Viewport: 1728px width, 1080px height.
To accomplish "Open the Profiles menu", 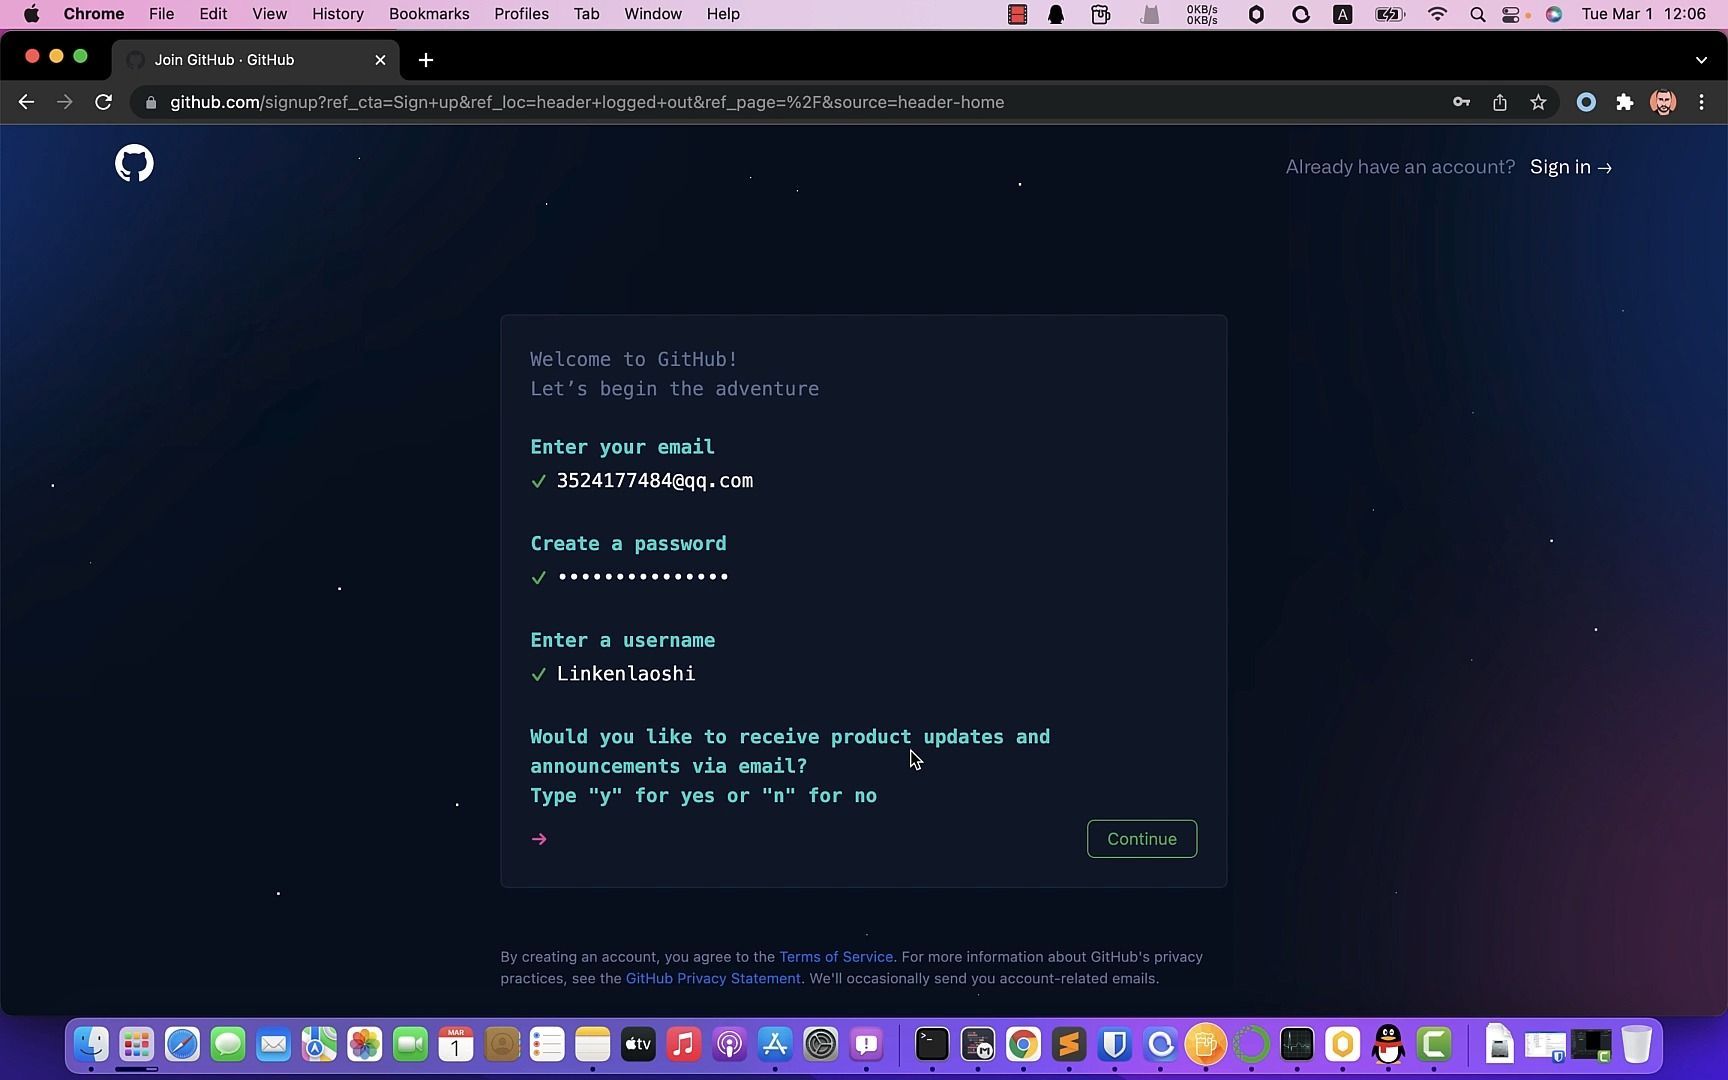I will coord(521,14).
